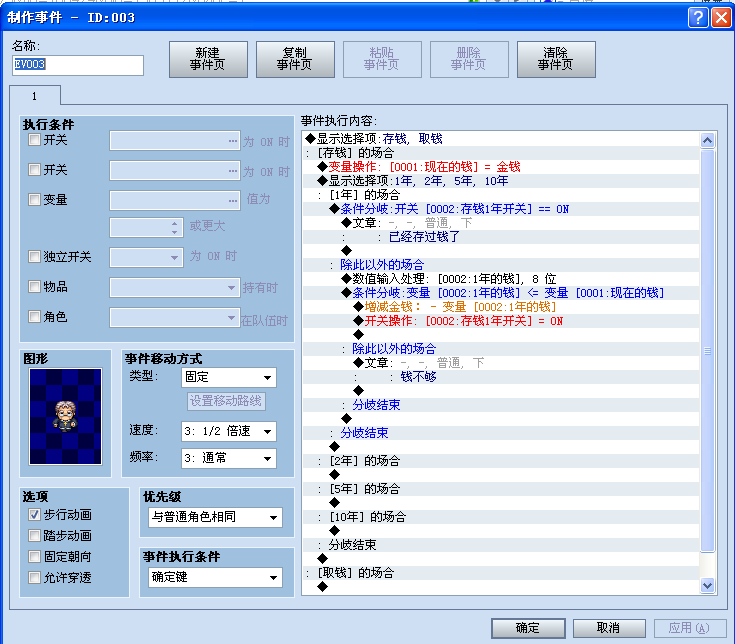The width and height of the screenshot is (735, 644).
Task: Select the line 数值输入处理: [0002:1年的钱], 8 位
Action: click(501, 279)
